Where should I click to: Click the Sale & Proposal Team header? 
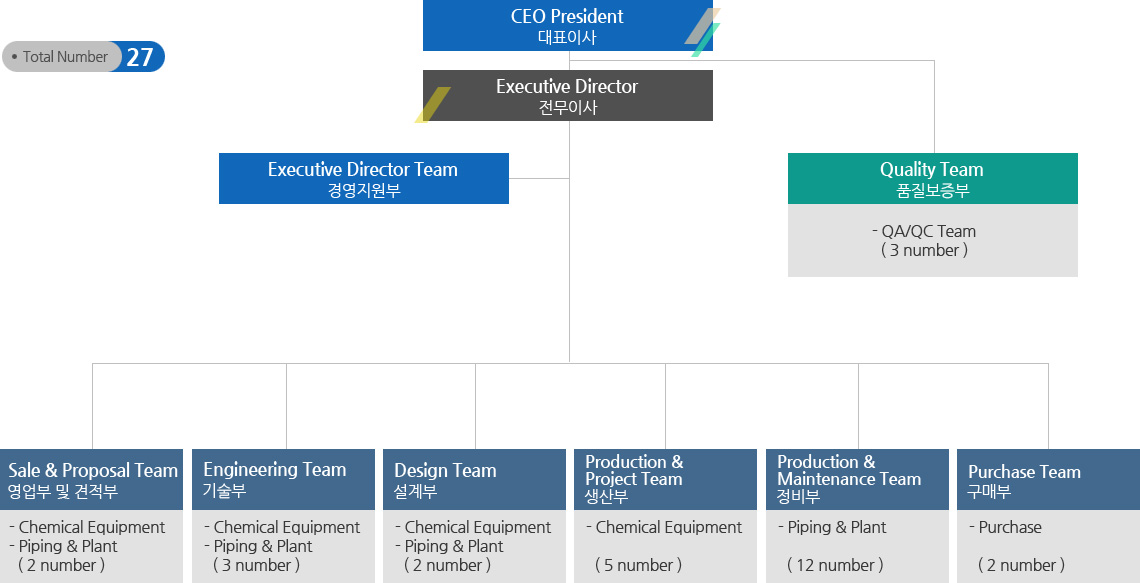tap(92, 479)
